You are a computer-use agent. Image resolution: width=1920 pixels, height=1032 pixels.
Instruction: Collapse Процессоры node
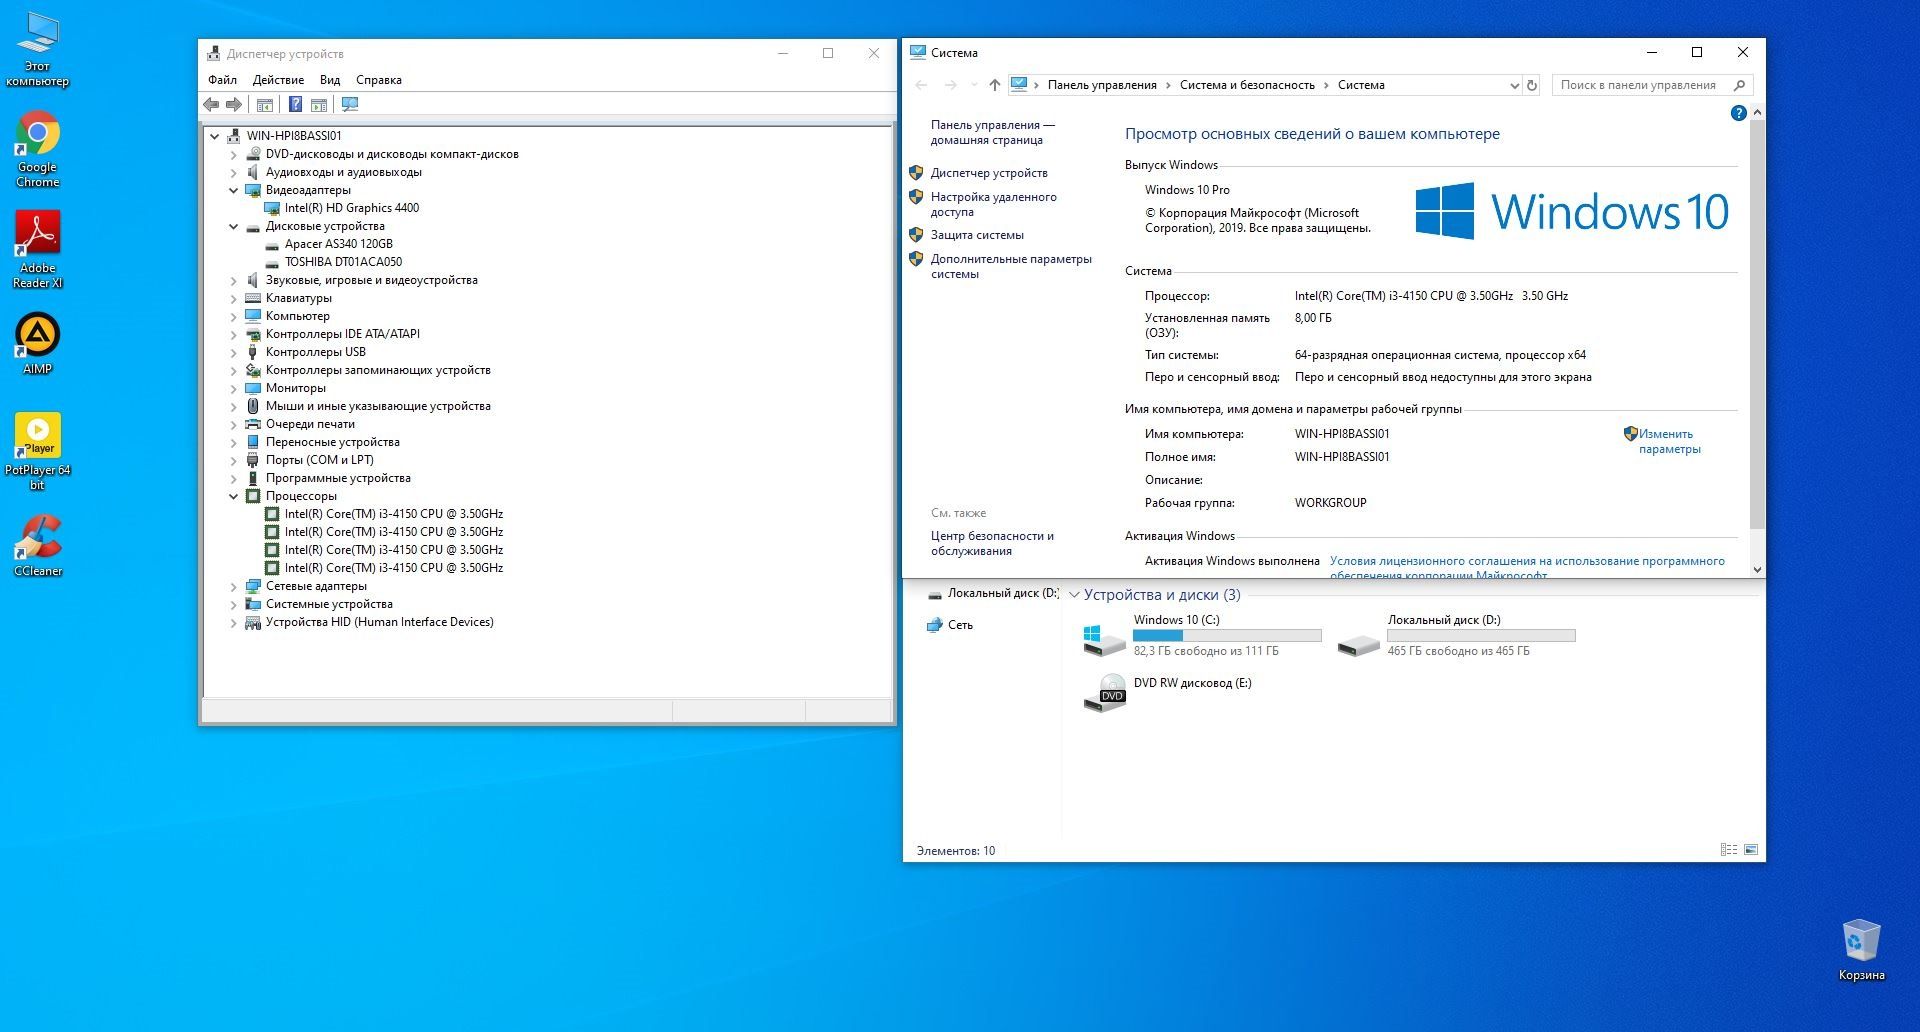[x=234, y=496]
